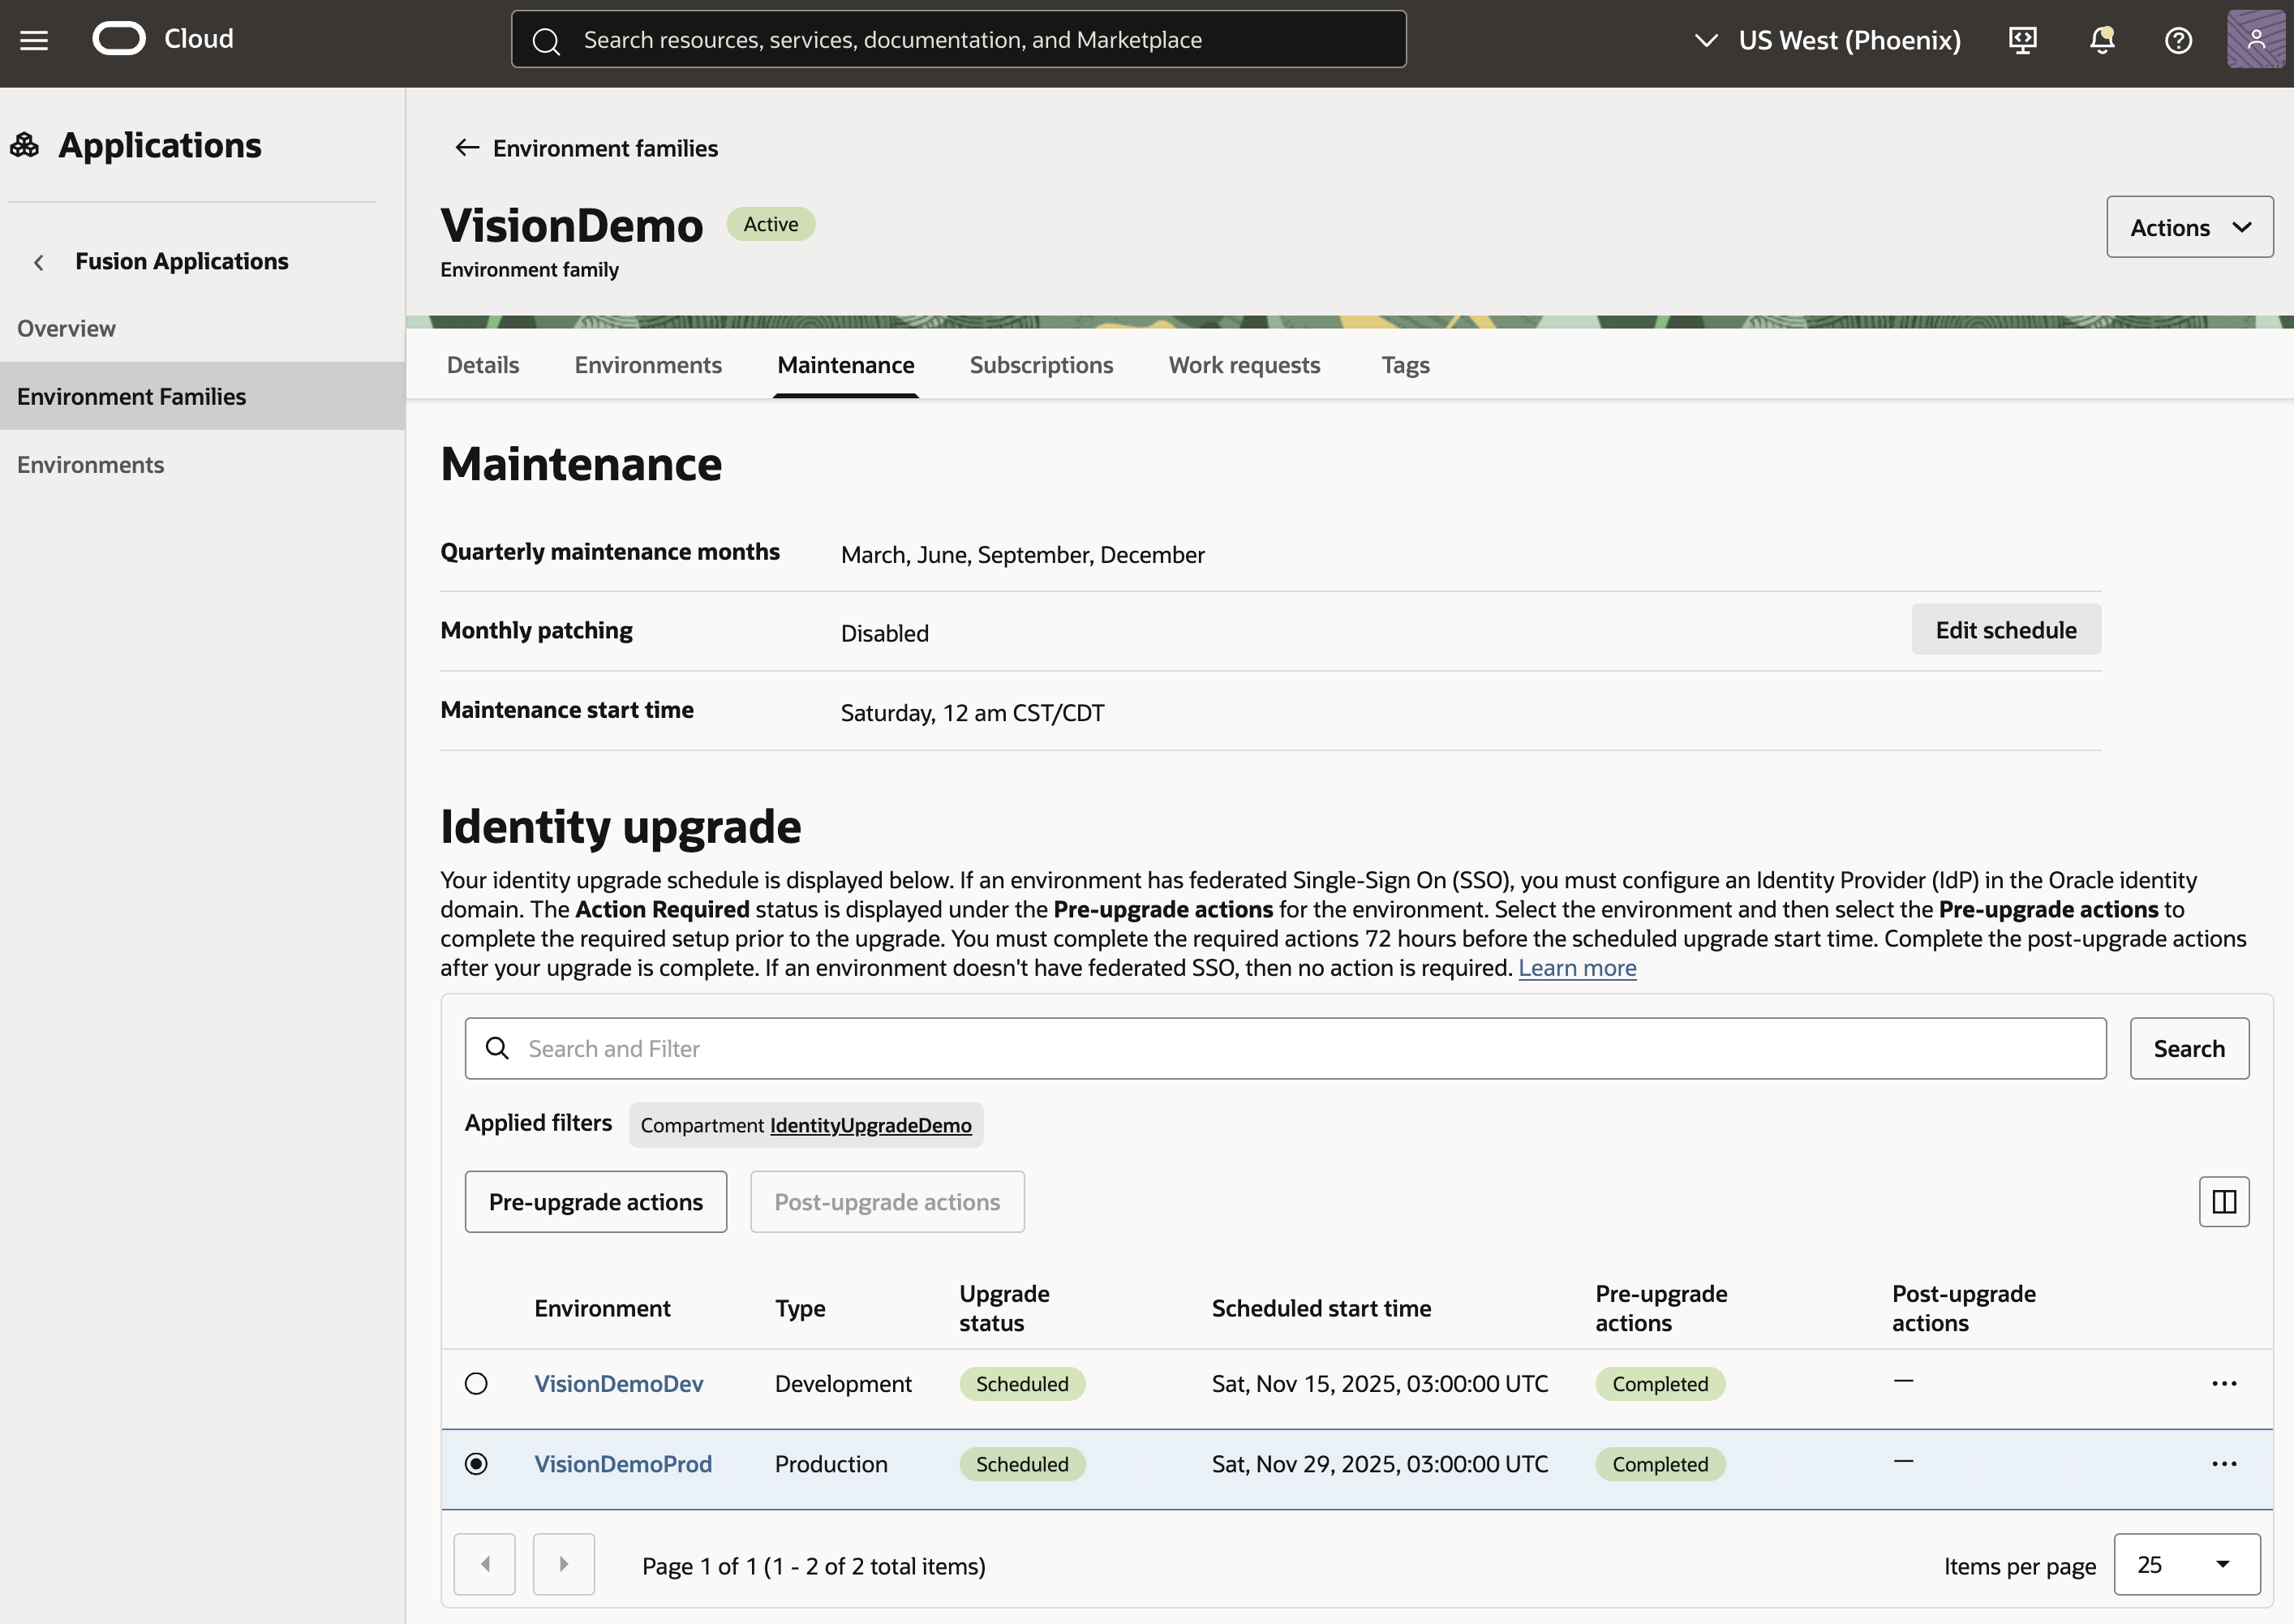This screenshot has height=1624, width=2294.
Task: Click the Environment column header
Action: 602,1308
